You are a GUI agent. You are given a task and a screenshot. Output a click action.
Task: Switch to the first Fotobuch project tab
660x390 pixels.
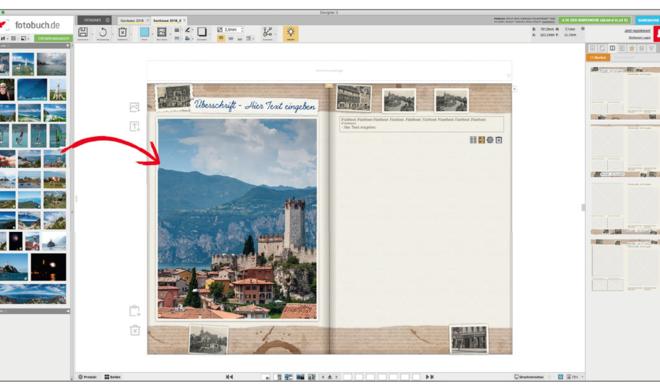[x=132, y=20]
